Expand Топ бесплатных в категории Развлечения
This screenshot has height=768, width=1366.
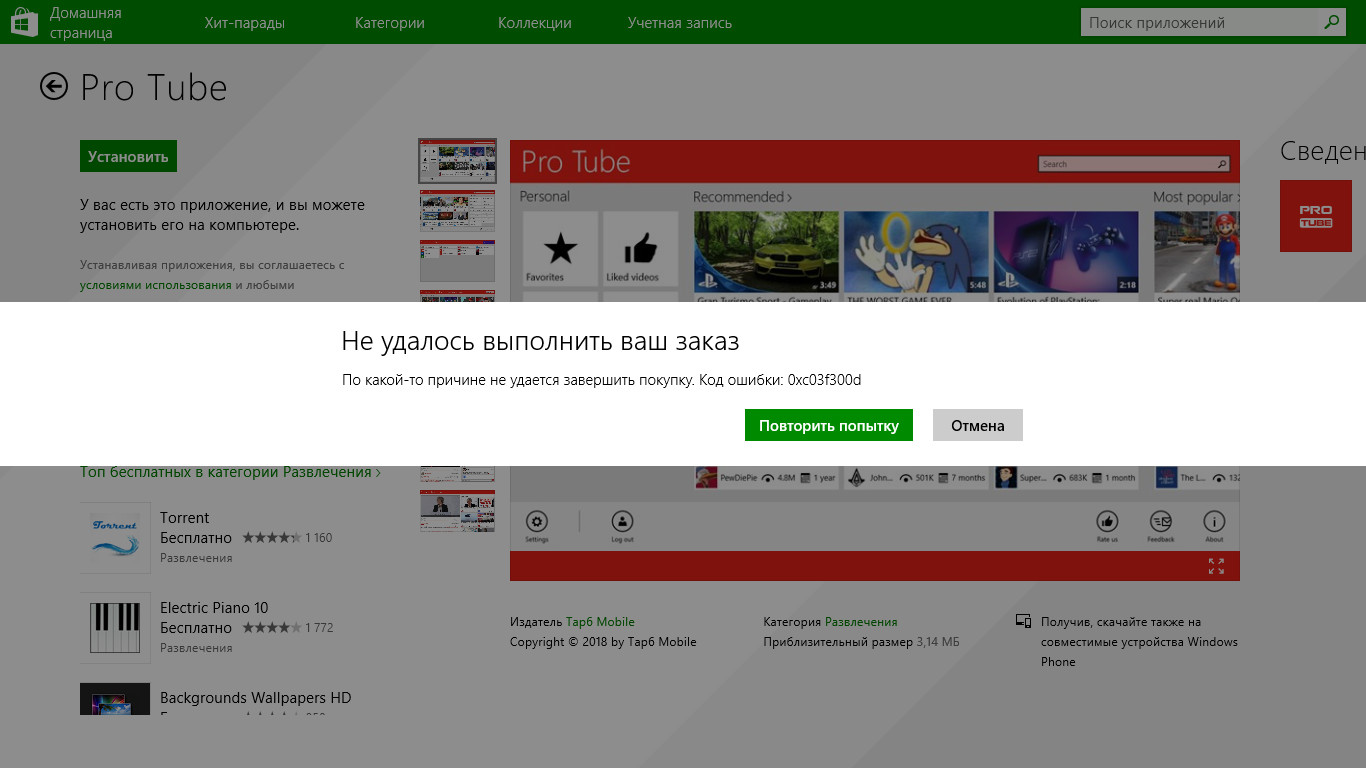click(231, 472)
